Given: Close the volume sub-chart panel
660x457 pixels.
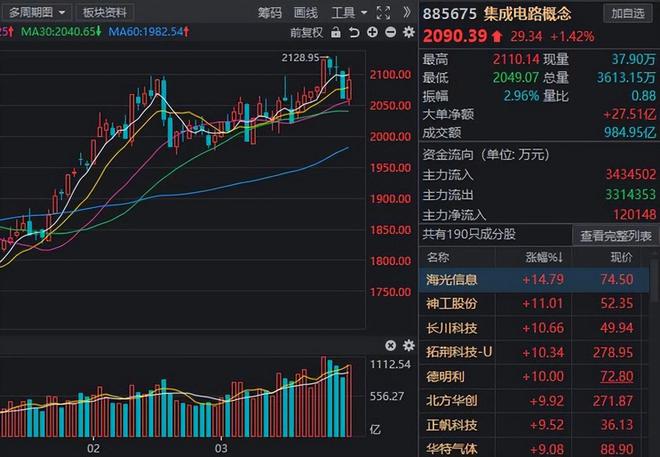Looking at the screenshot, I should click(390, 345).
